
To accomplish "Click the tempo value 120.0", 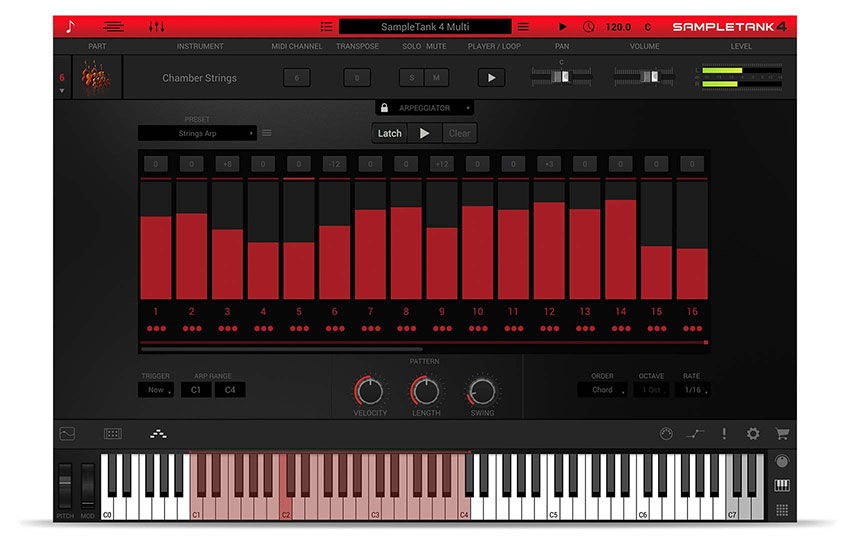I will pos(618,27).
